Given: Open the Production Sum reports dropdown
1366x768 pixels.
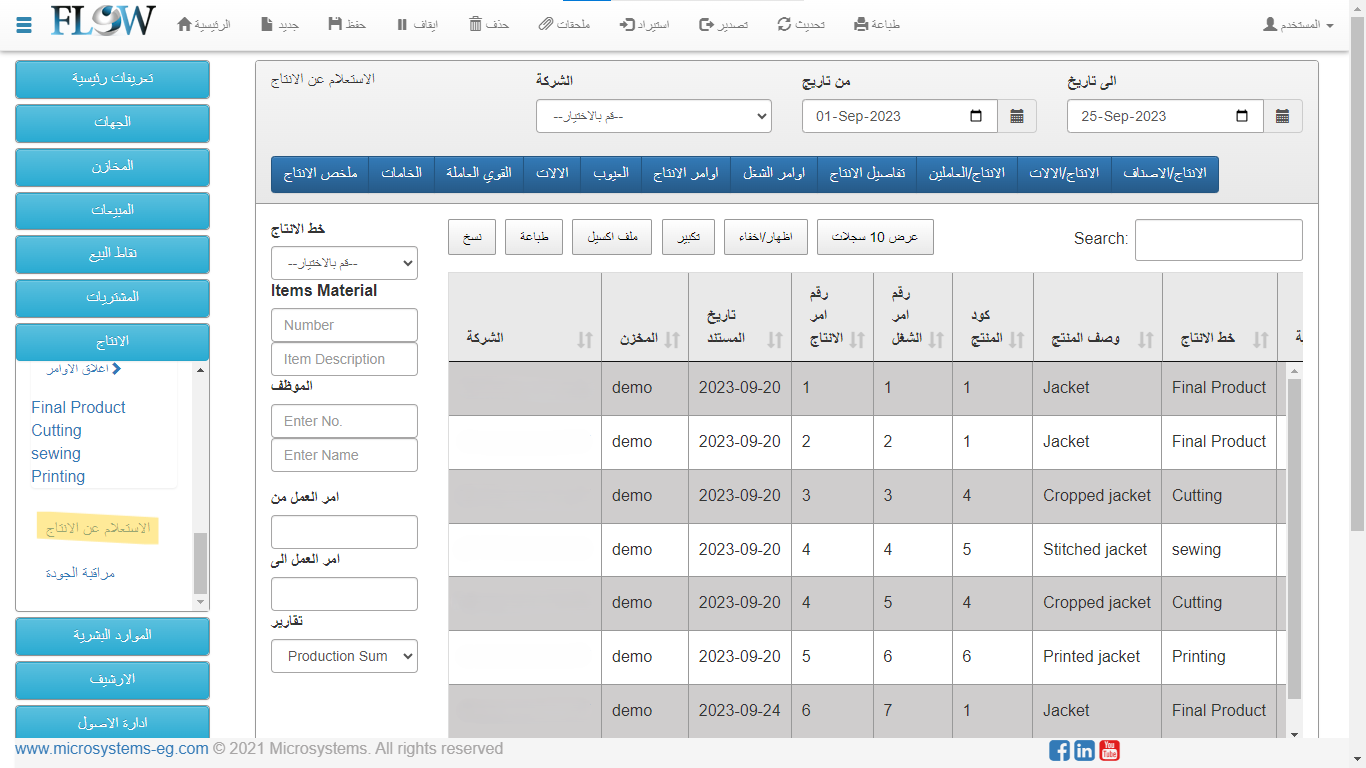Looking at the screenshot, I should (344, 656).
